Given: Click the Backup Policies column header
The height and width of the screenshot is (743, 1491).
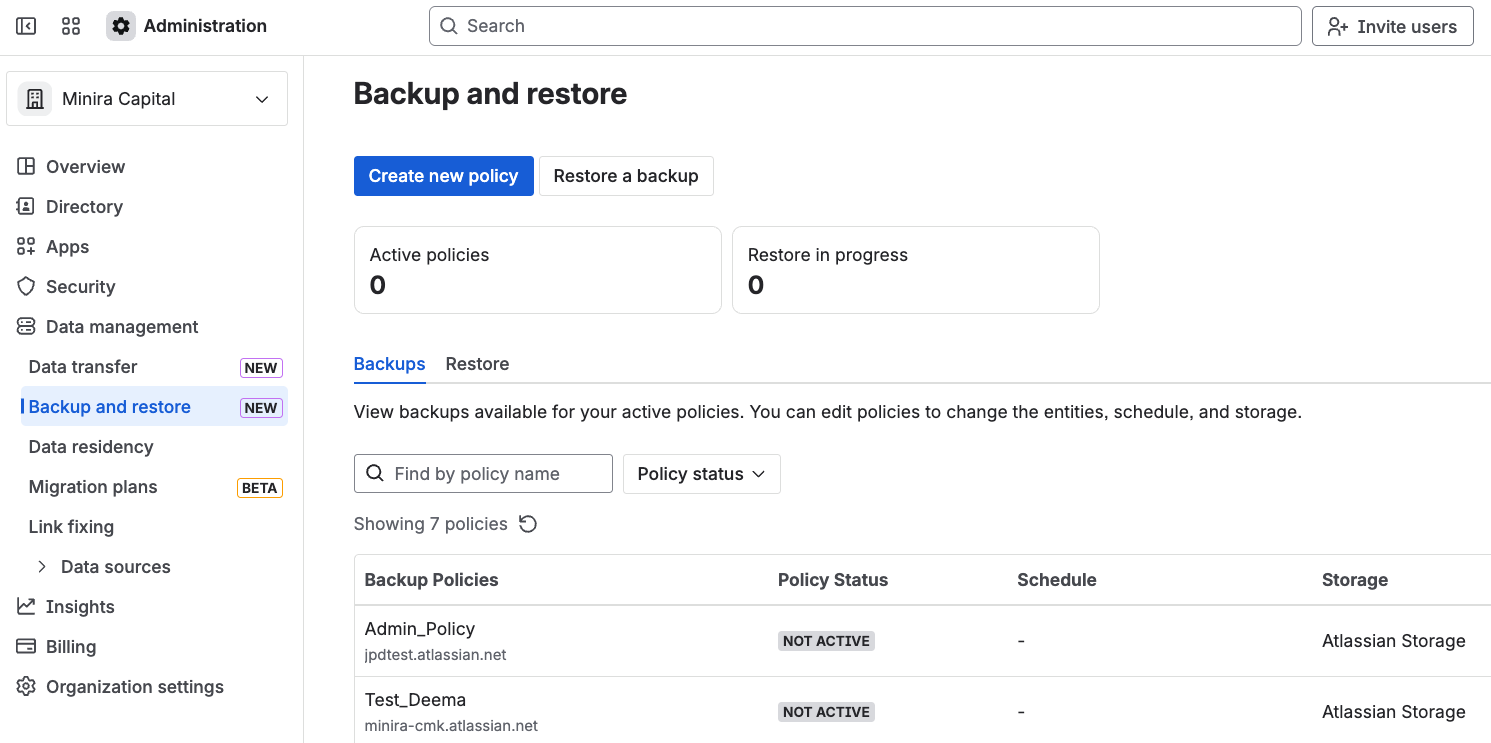Looking at the screenshot, I should [x=431, y=580].
